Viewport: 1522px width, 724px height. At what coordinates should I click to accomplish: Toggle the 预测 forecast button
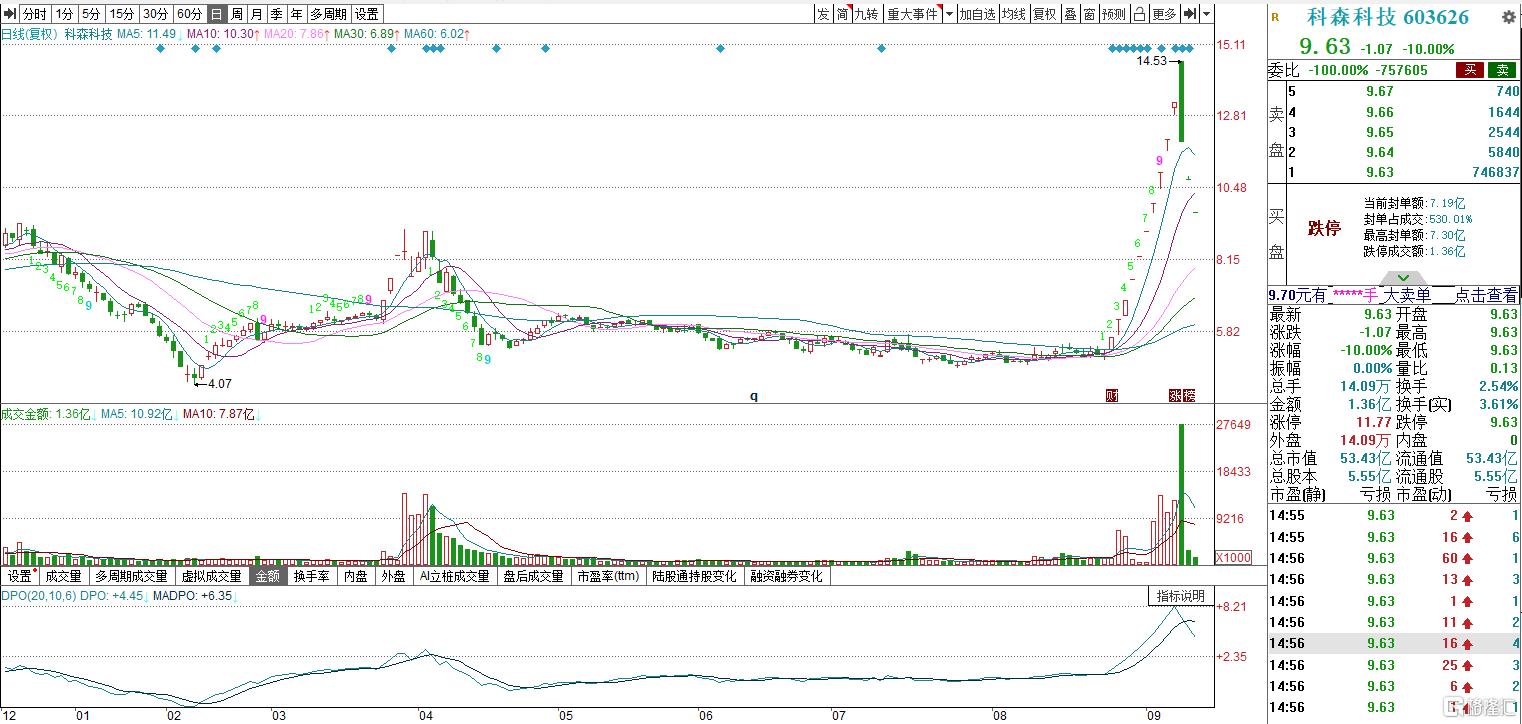pos(1114,14)
